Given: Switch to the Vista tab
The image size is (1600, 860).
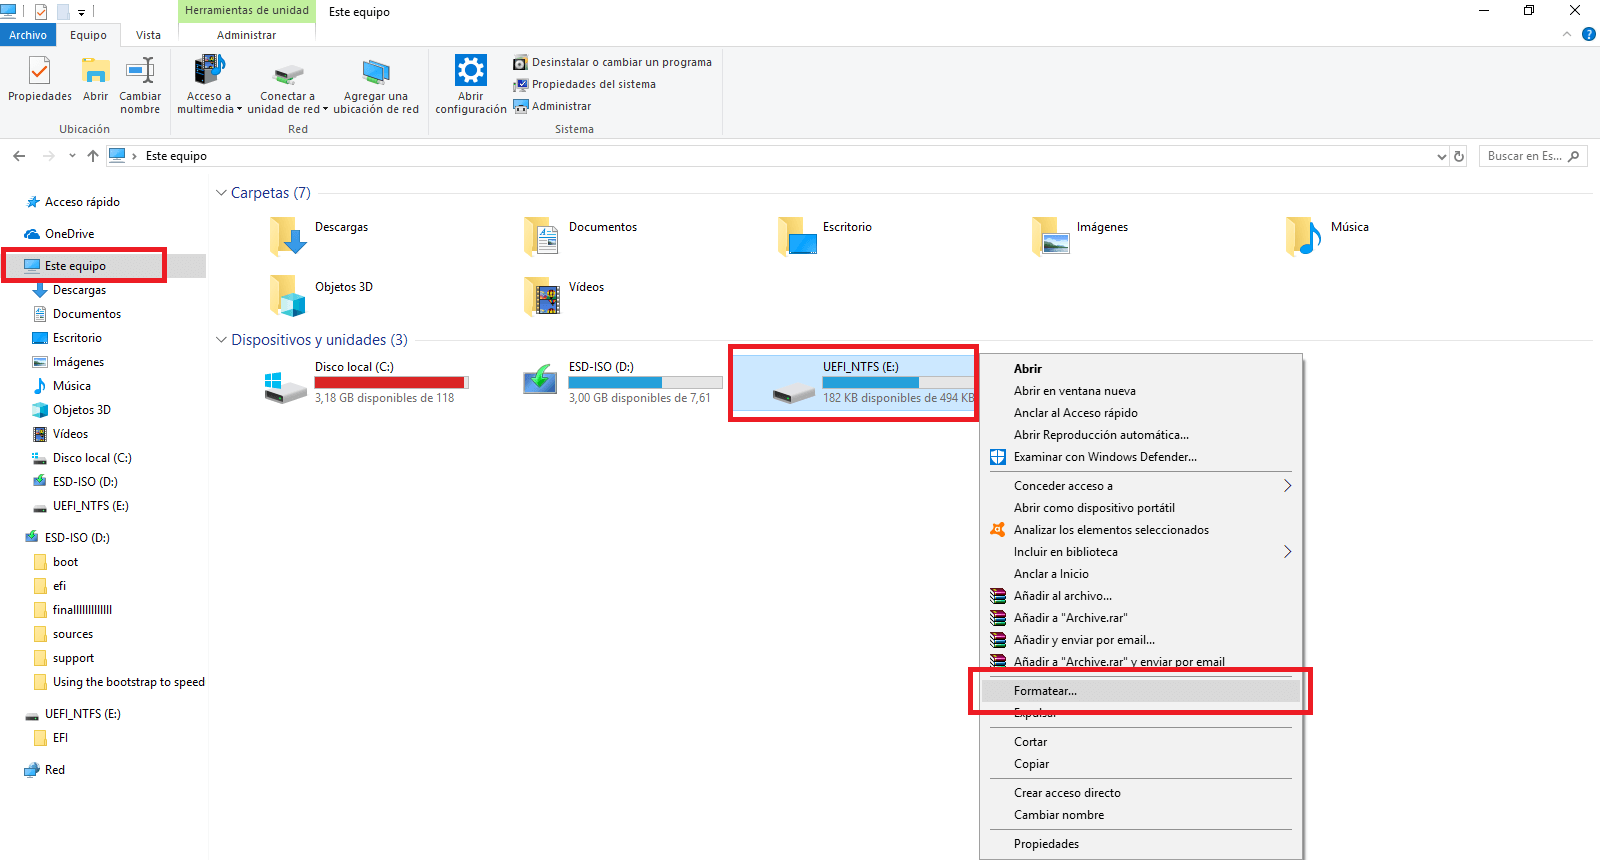Looking at the screenshot, I should coord(148,35).
